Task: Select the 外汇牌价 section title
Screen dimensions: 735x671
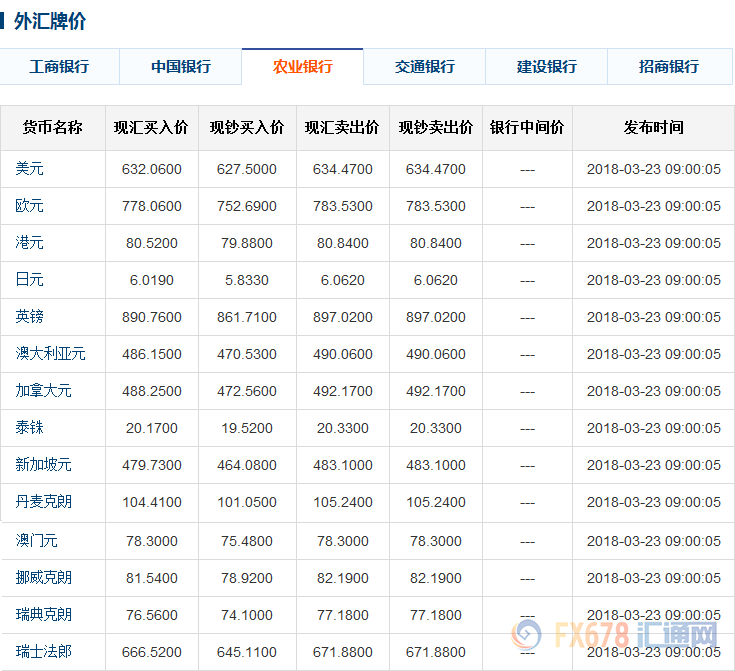Action: click(50, 22)
